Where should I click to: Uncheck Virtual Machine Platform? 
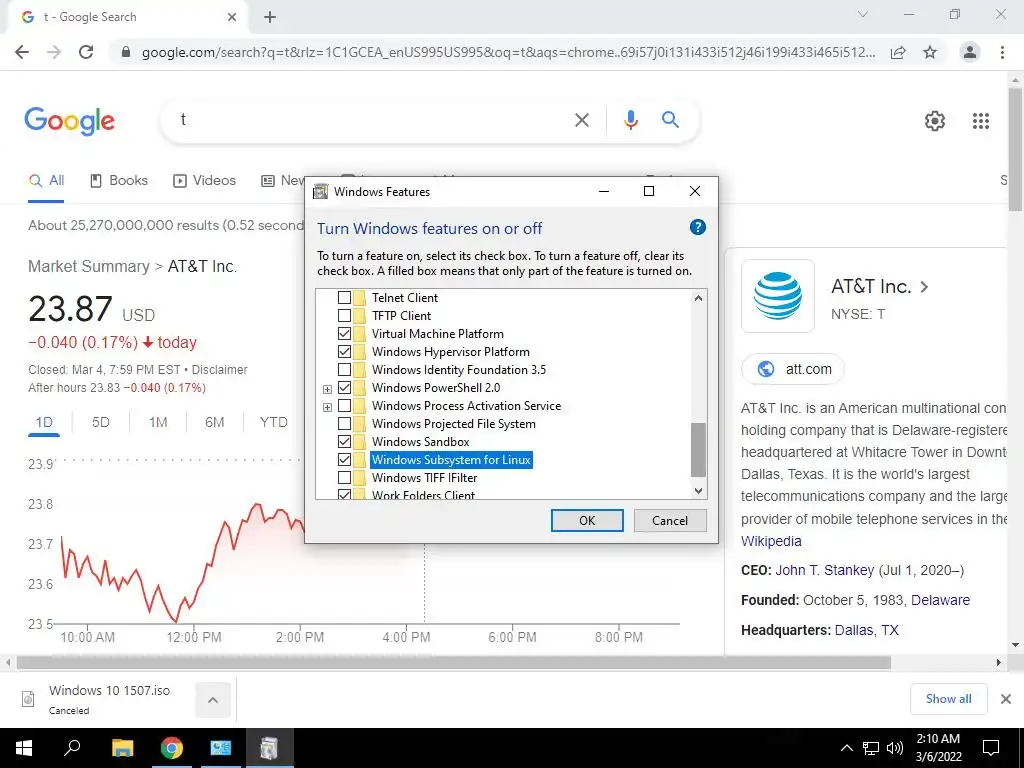coord(344,334)
